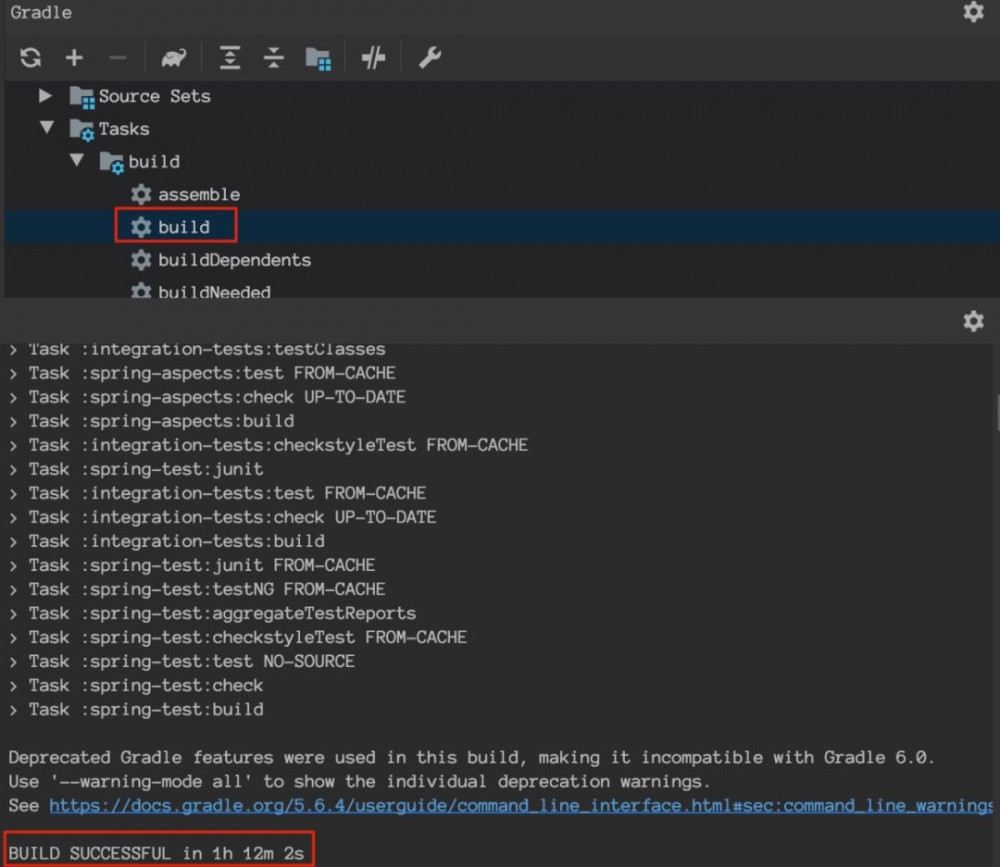Open the docs.gradle.org command line link
The image size is (1000, 867).
520,805
